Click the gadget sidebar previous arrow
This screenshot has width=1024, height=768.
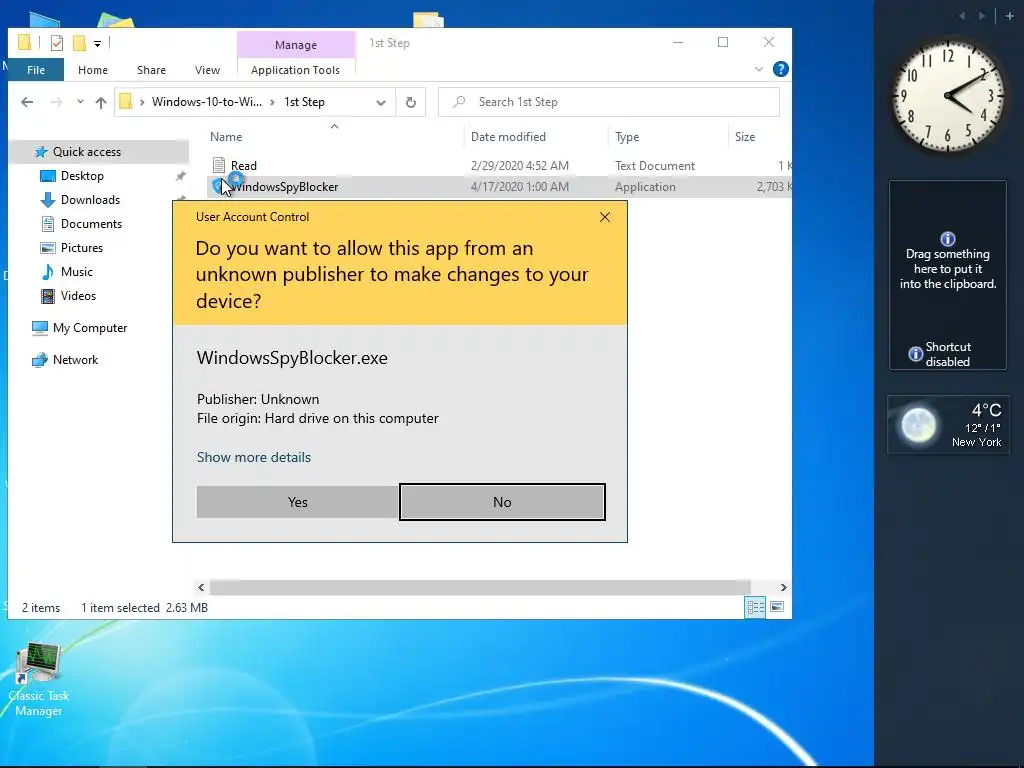(x=961, y=16)
